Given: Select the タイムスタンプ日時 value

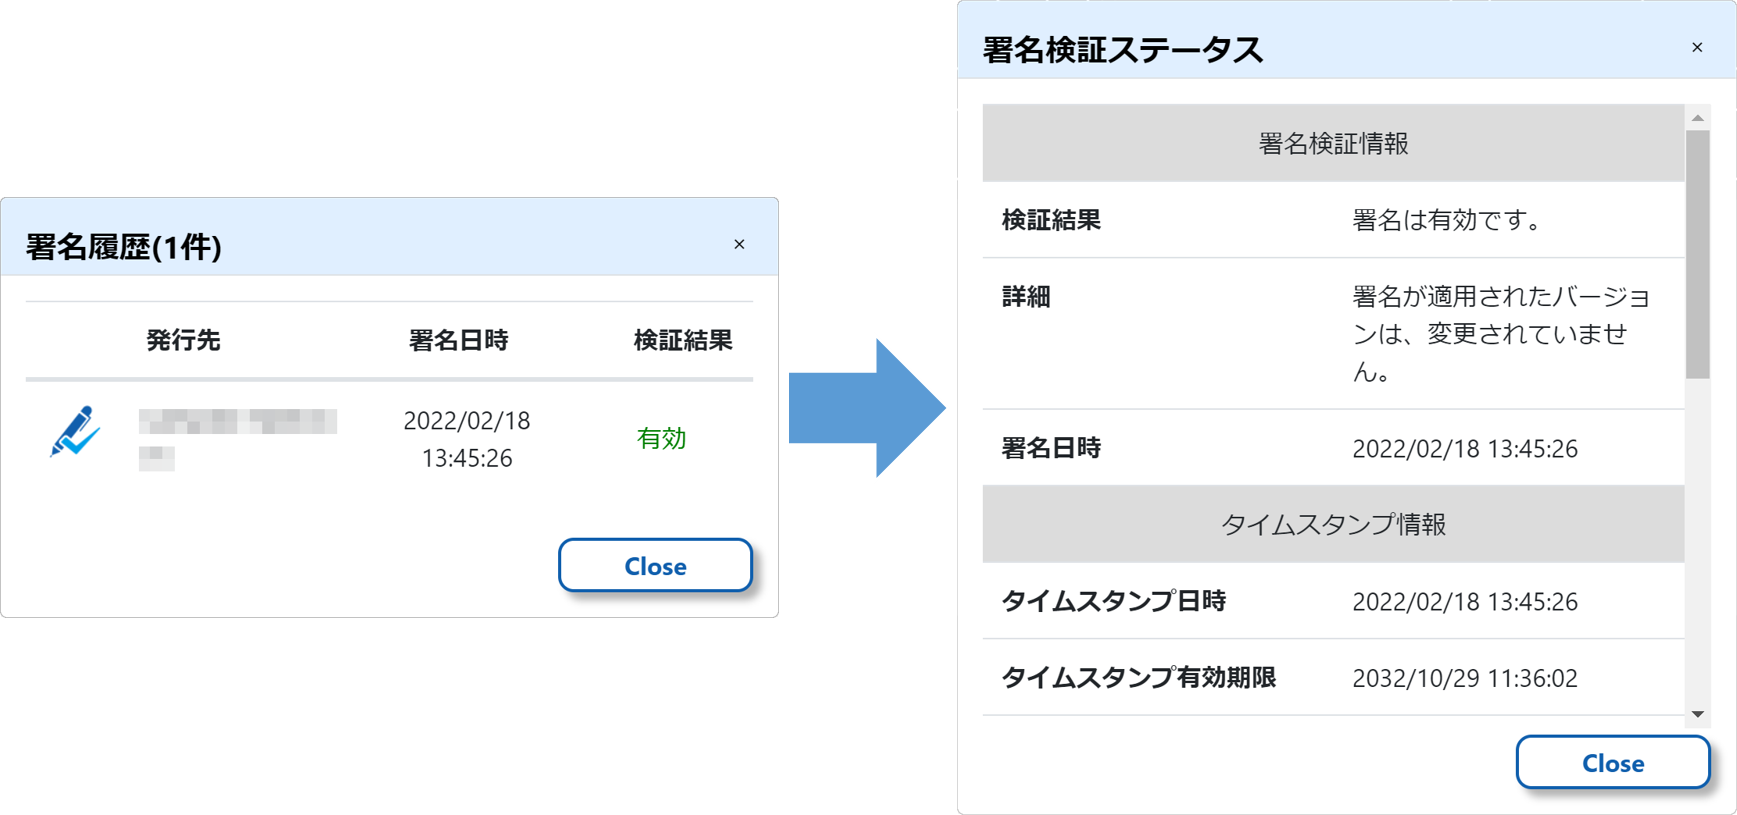Looking at the screenshot, I should [x=1464, y=601].
